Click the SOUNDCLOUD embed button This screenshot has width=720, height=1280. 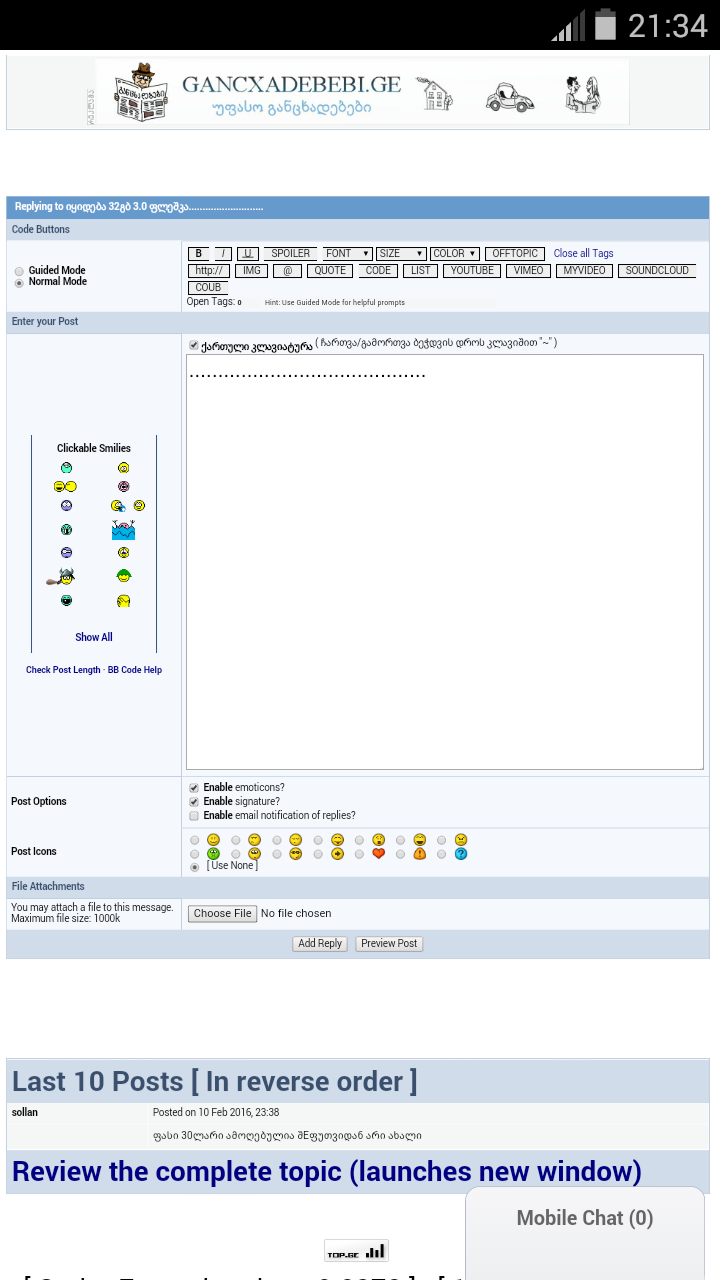[x=657, y=271]
